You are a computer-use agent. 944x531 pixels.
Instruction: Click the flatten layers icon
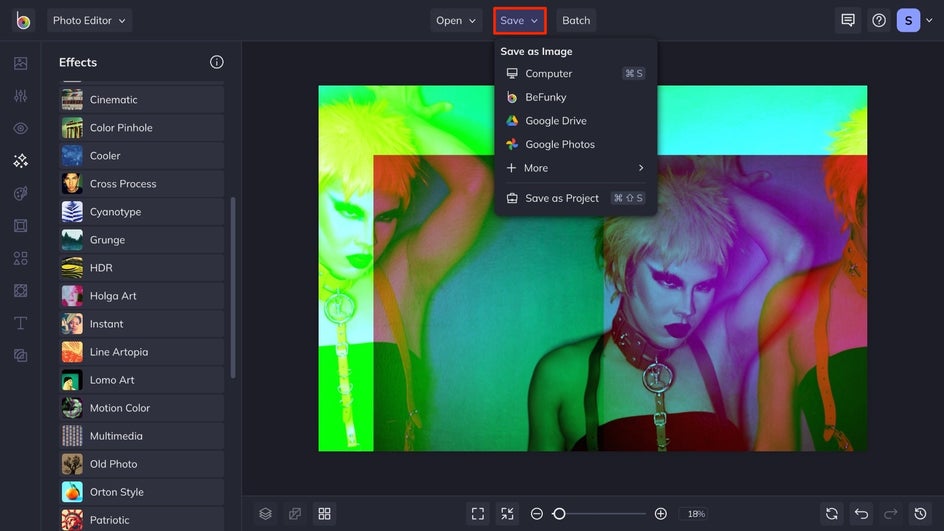295,514
